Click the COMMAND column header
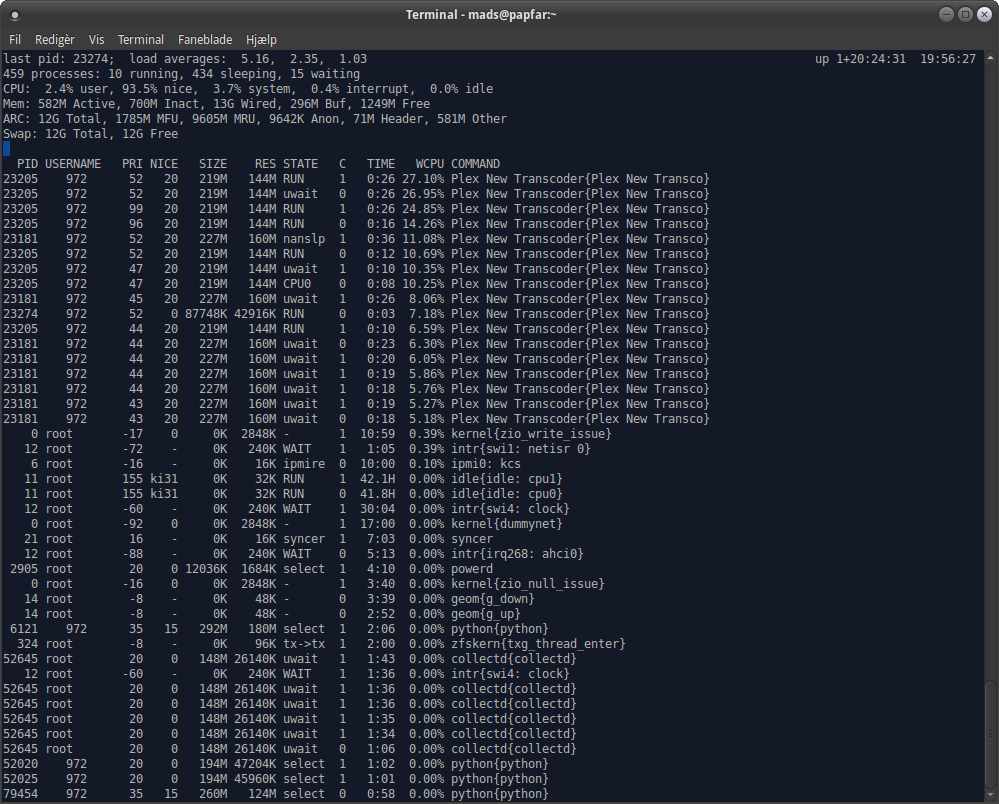999x804 pixels. [x=475, y=164]
